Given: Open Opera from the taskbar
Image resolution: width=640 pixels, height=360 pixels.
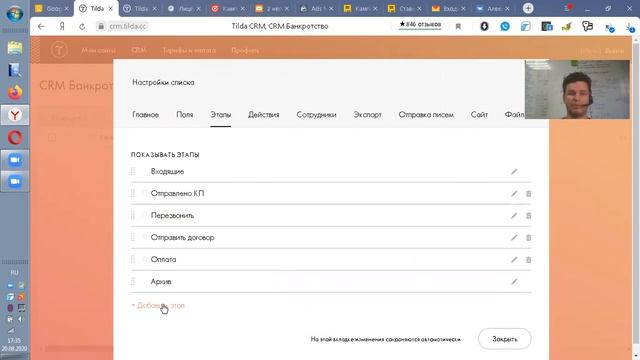Looking at the screenshot, I should pyautogui.click(x=15, y=138).
